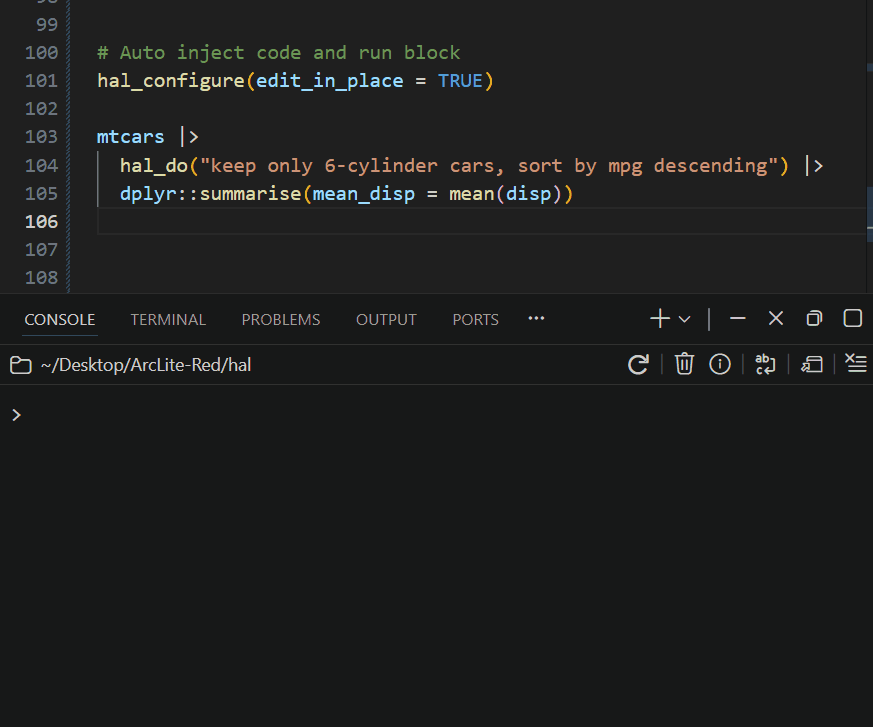Click the pipe operator after mtcars
This screenshot has width=873, height=727.
(189, 136)
